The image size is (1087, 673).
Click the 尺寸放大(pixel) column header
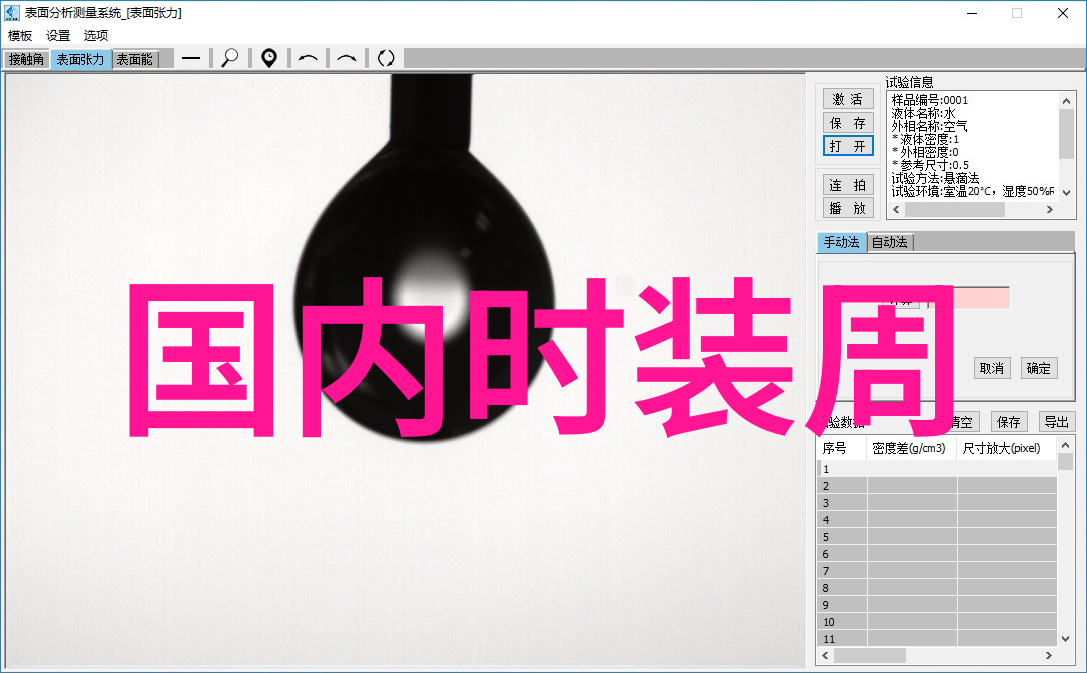point(1007,448)
